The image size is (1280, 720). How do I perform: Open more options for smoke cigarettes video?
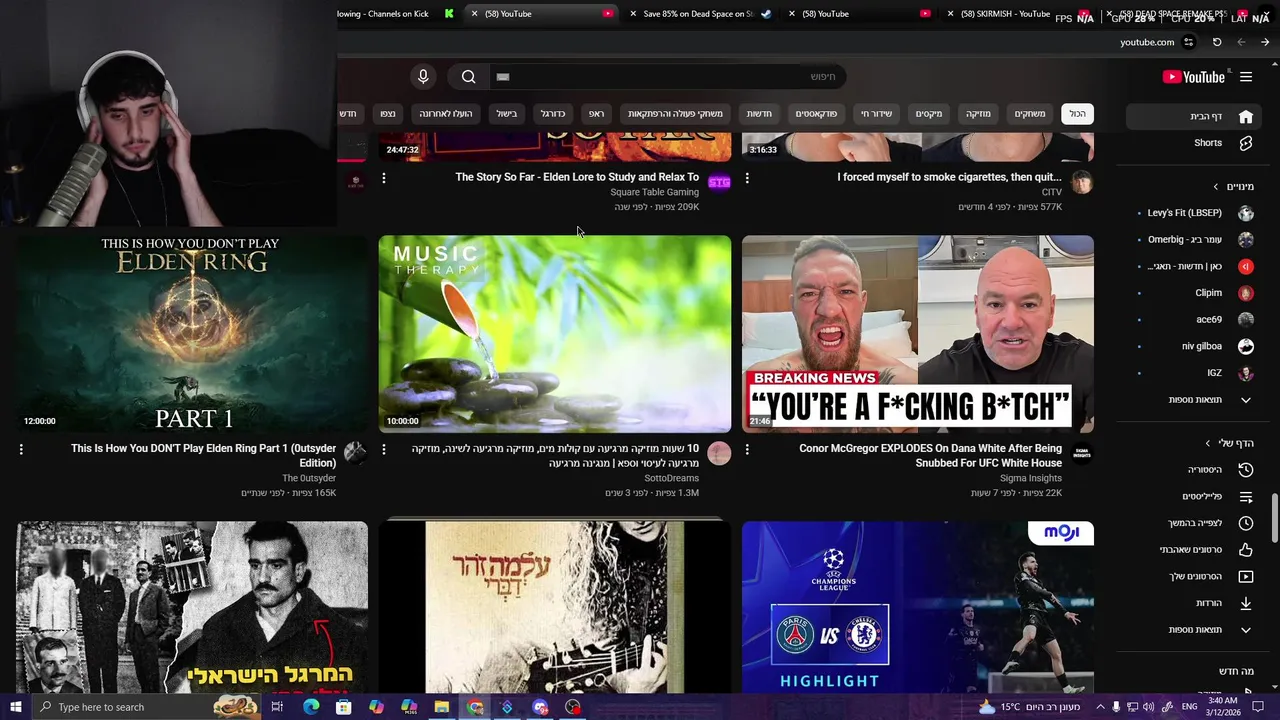point(747,178)
